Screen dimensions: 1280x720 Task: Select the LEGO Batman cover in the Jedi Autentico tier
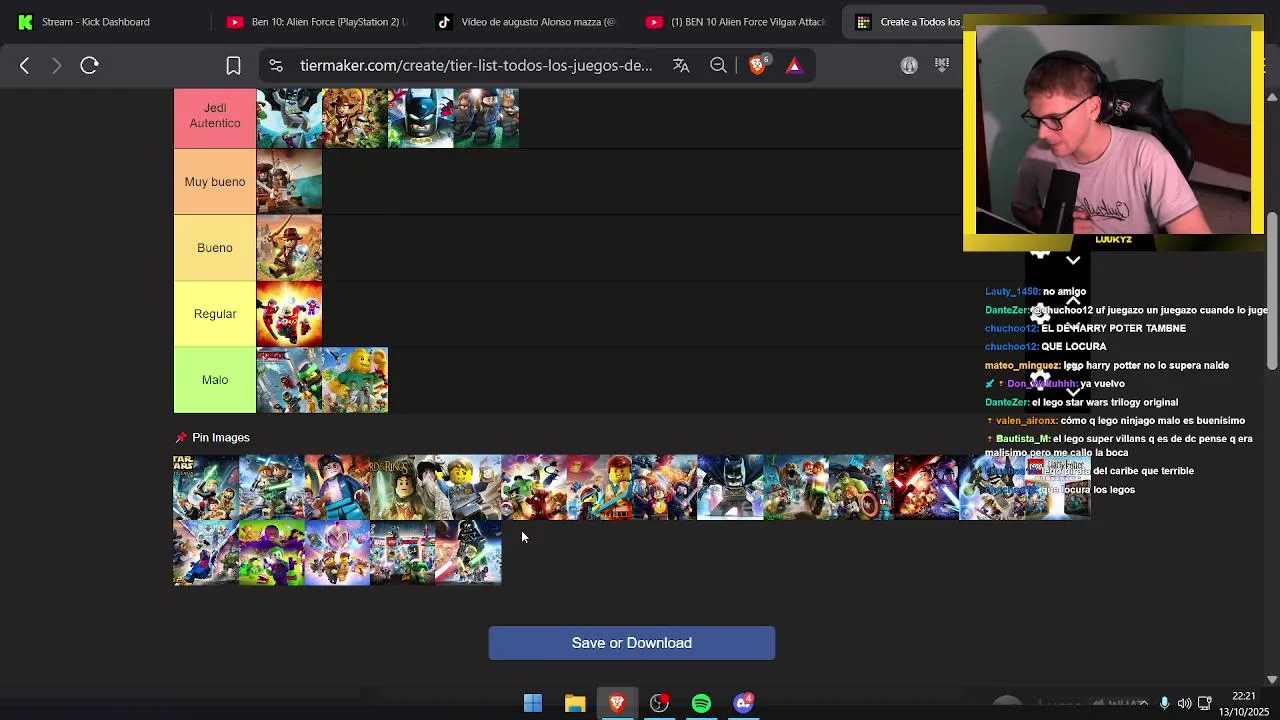click(x=421, y=118)
